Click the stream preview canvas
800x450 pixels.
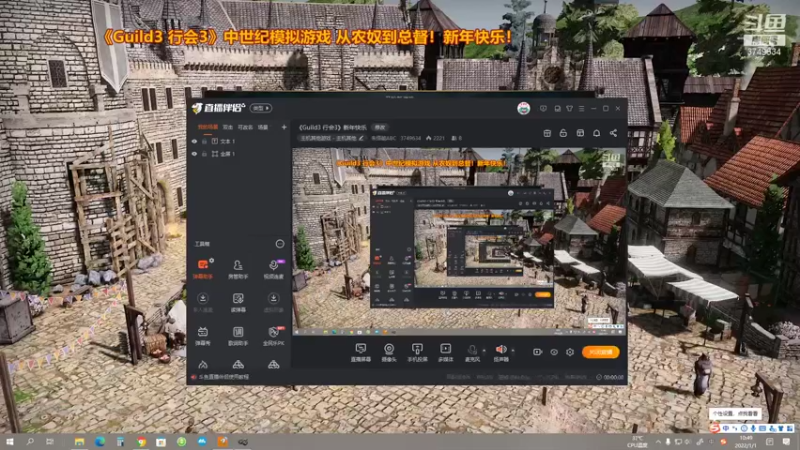pos(459,241)
